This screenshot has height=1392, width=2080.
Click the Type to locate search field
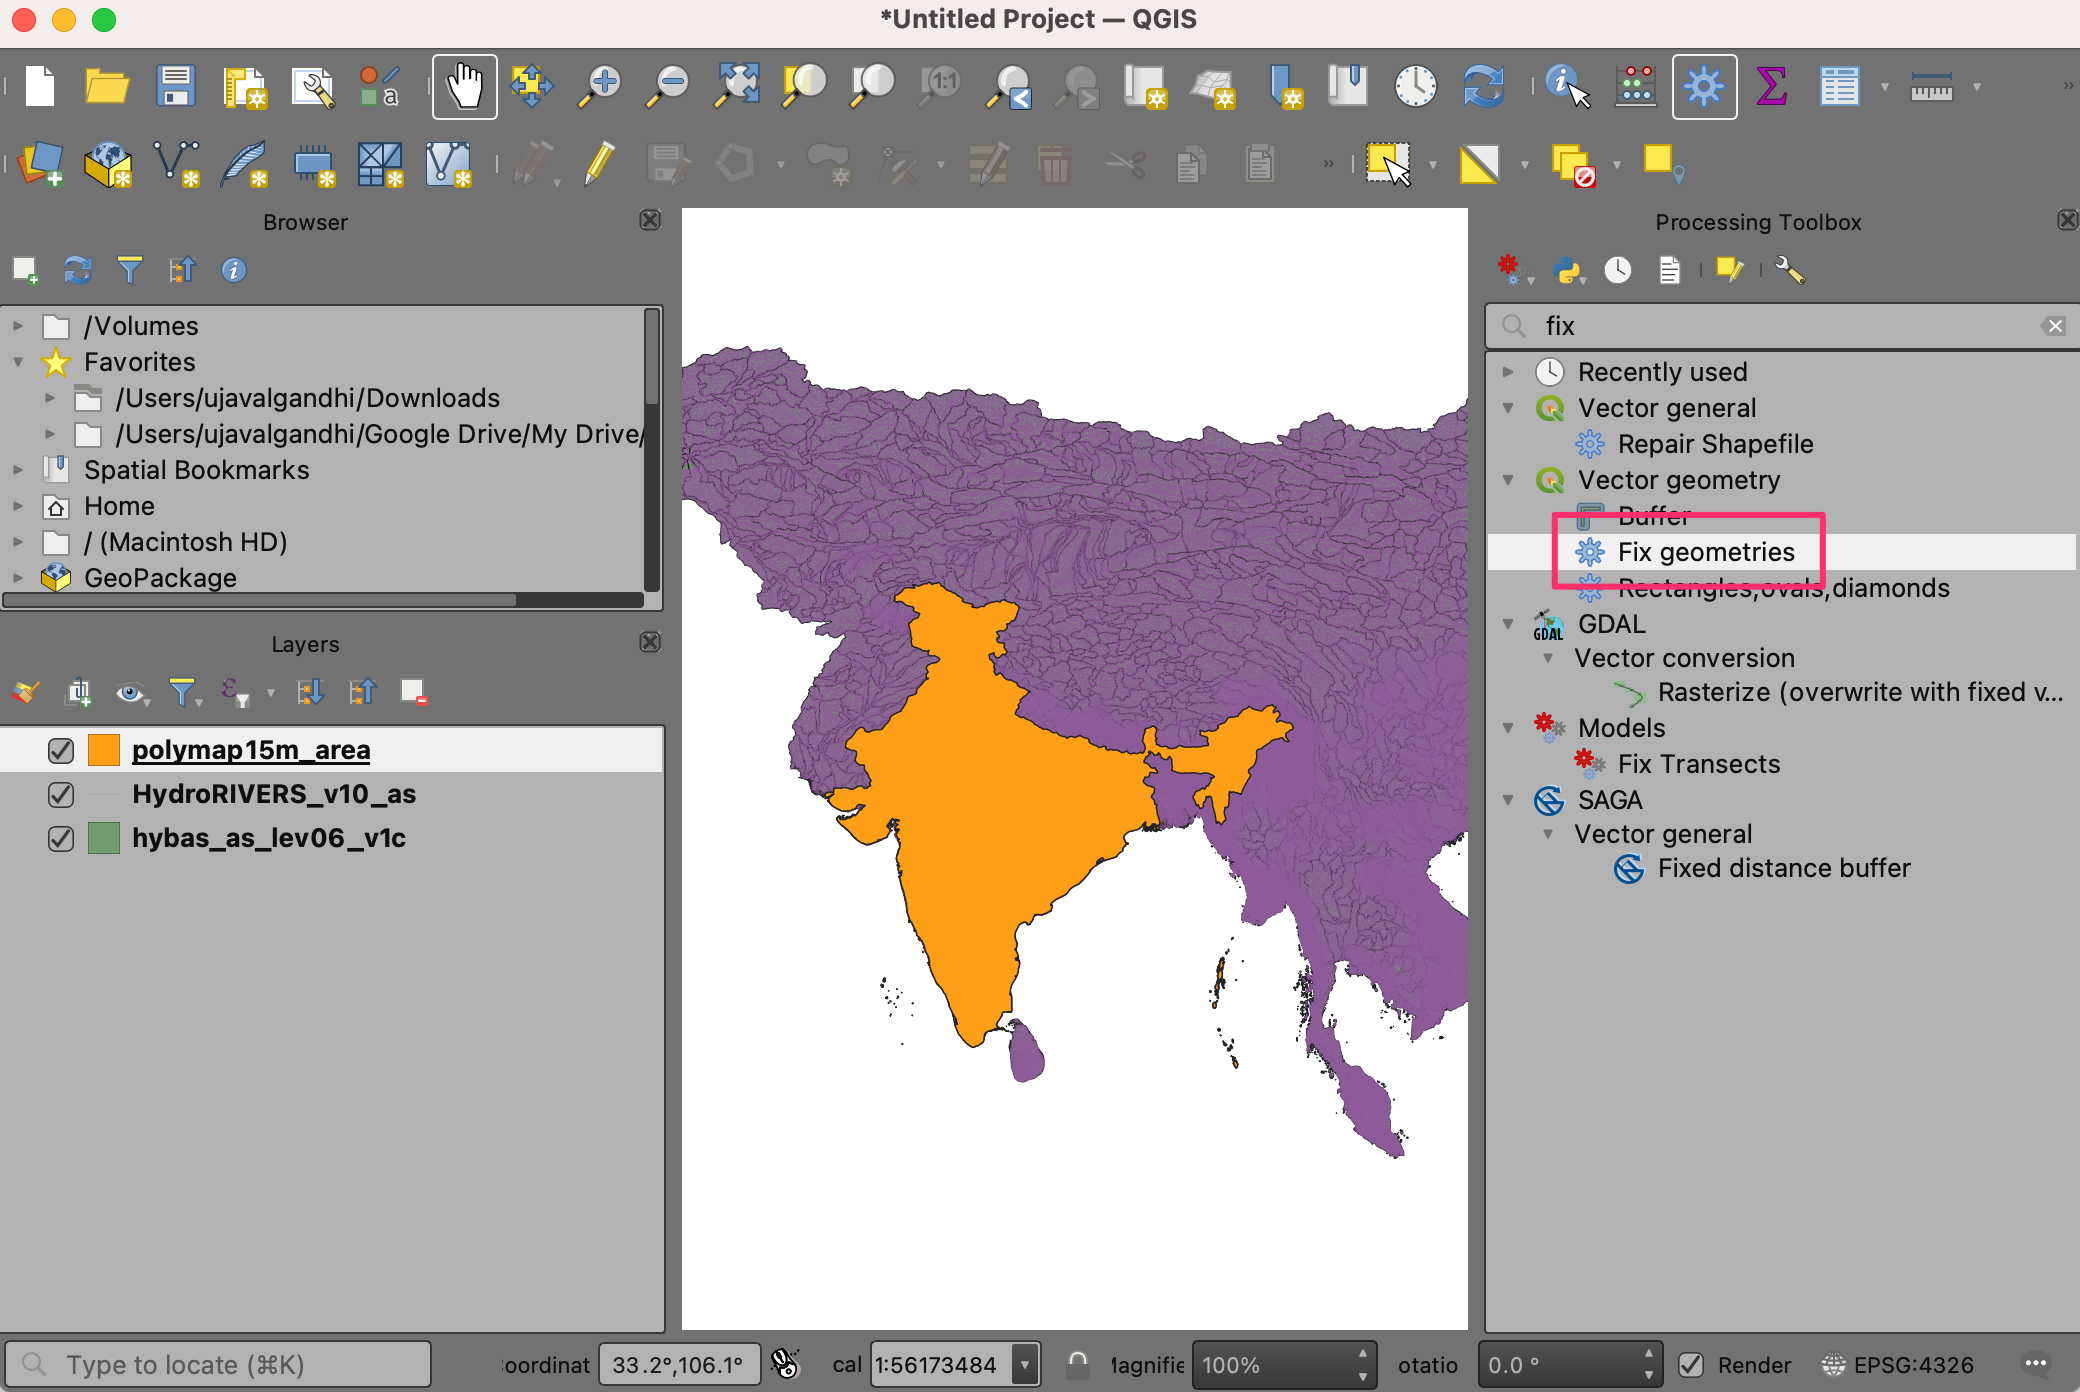coord(220,1365)
